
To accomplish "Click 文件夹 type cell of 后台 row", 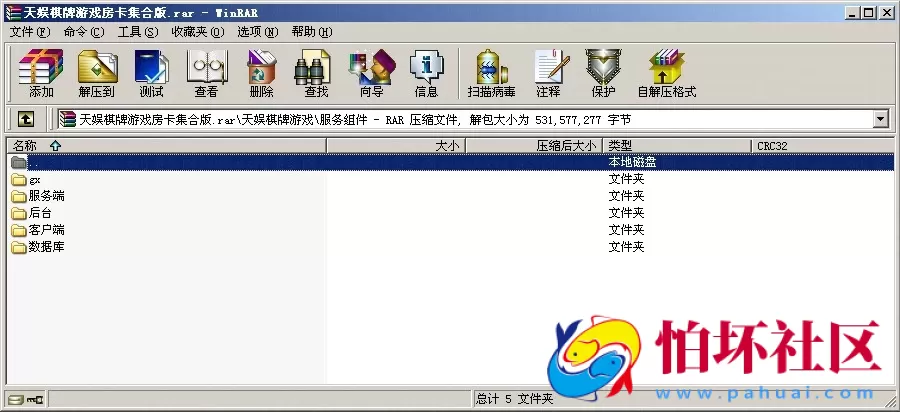I will 626,213.
